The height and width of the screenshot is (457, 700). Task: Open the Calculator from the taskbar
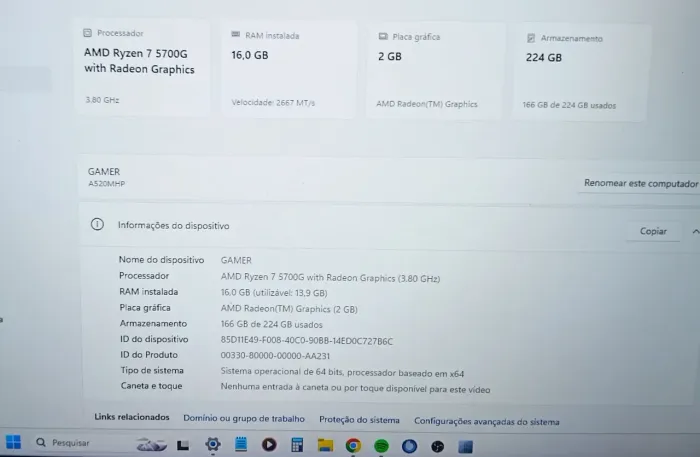297,445
